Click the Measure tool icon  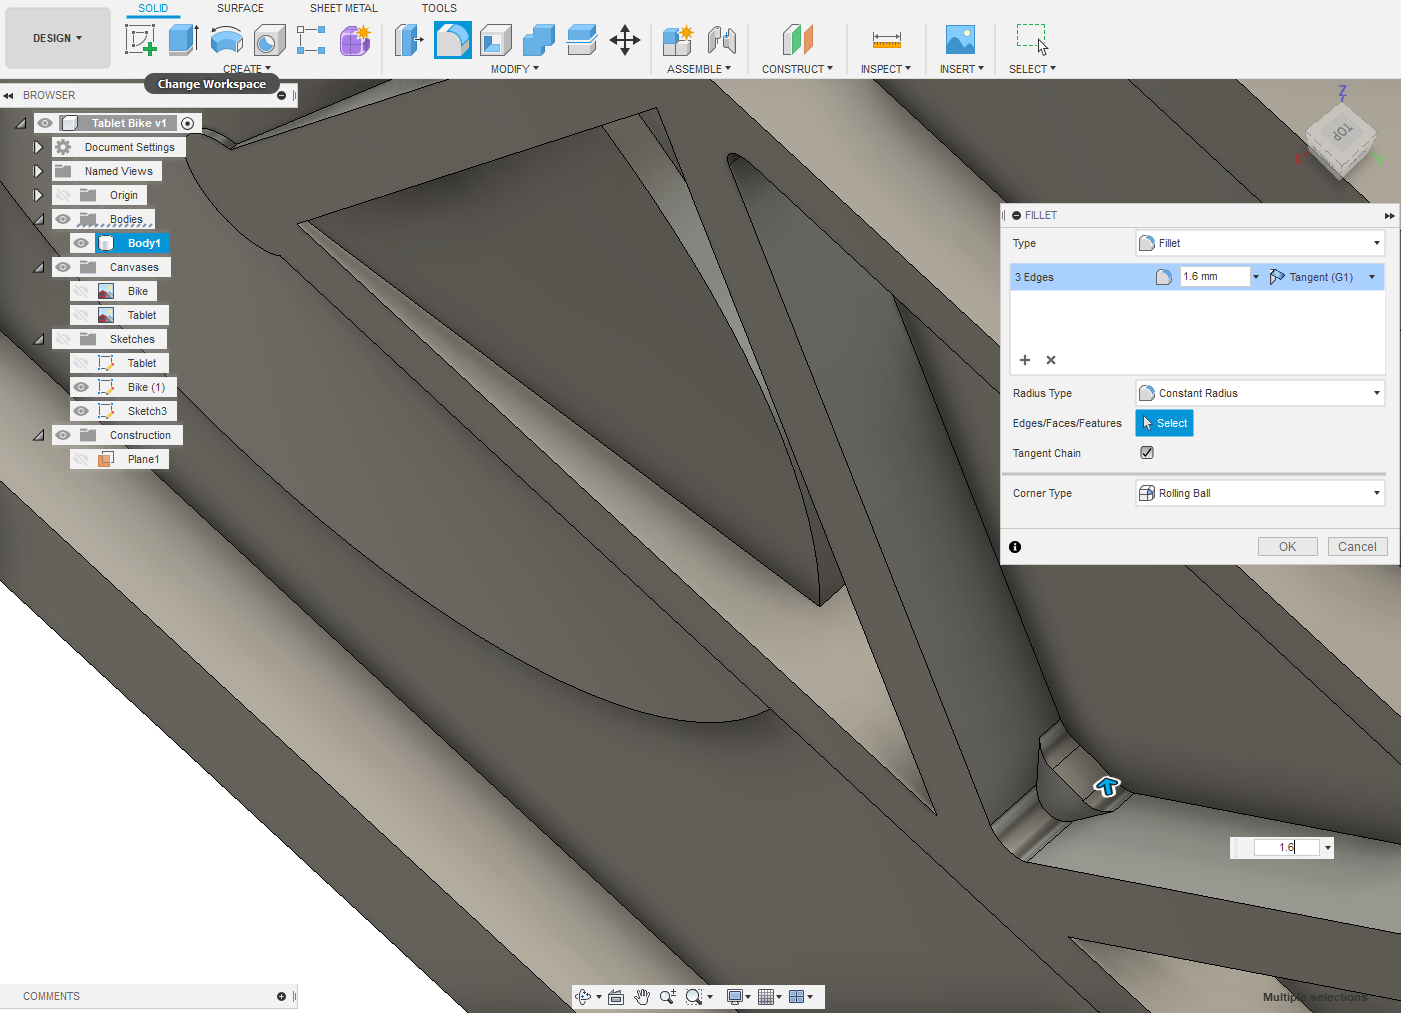click(x=887, y=40)
